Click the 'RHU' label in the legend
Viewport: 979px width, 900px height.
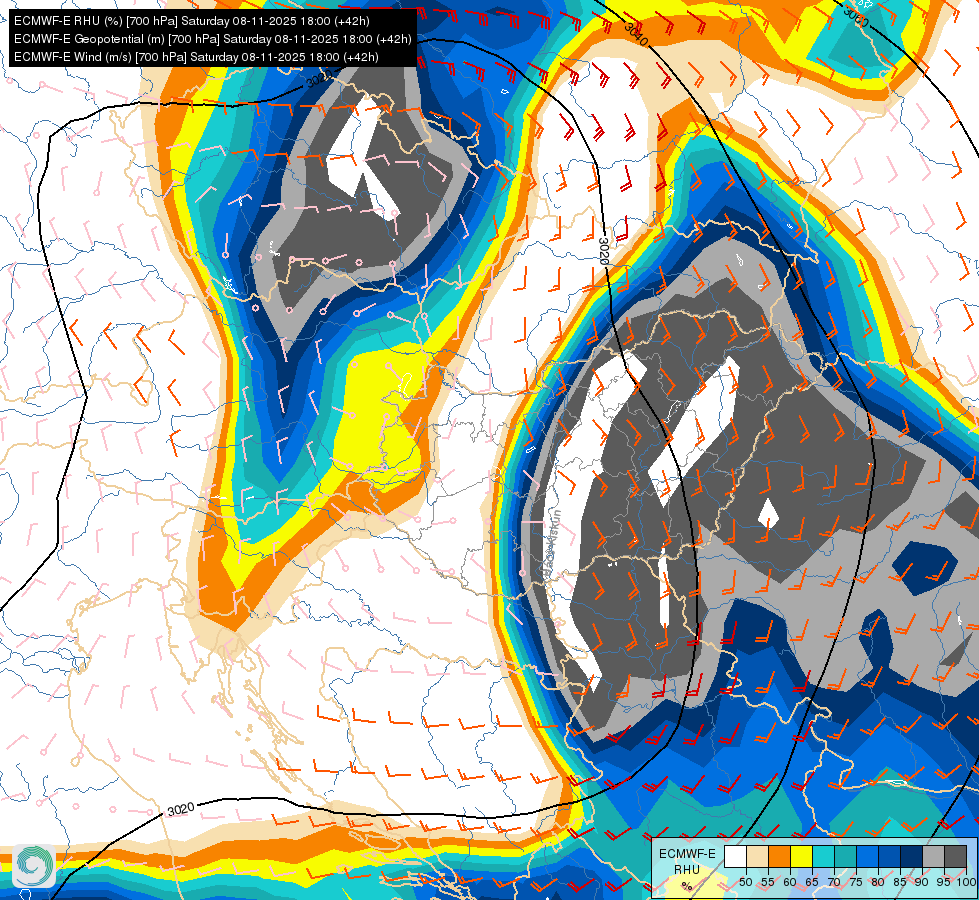click(x=687, y=869)
